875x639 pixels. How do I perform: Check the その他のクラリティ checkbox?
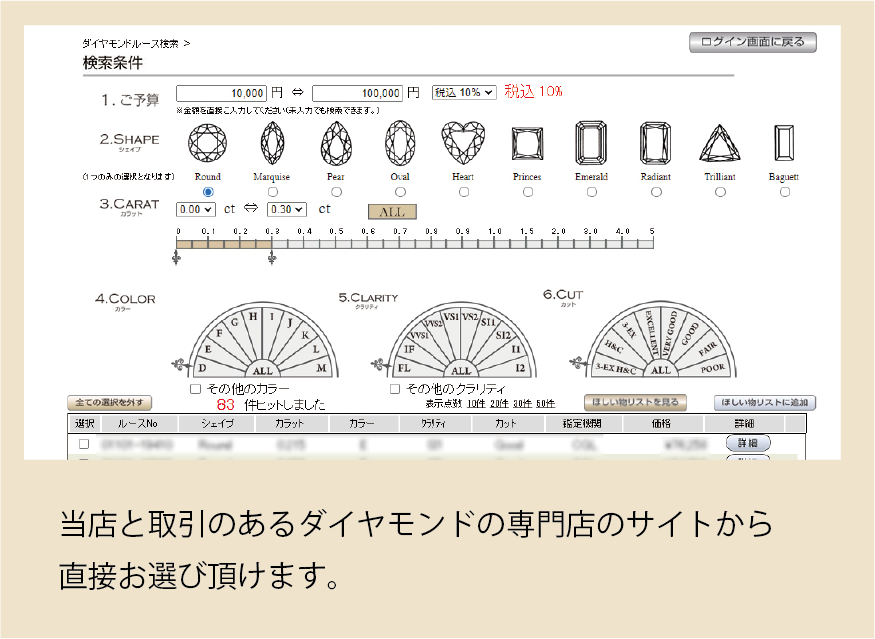click(x=395, y=388)
